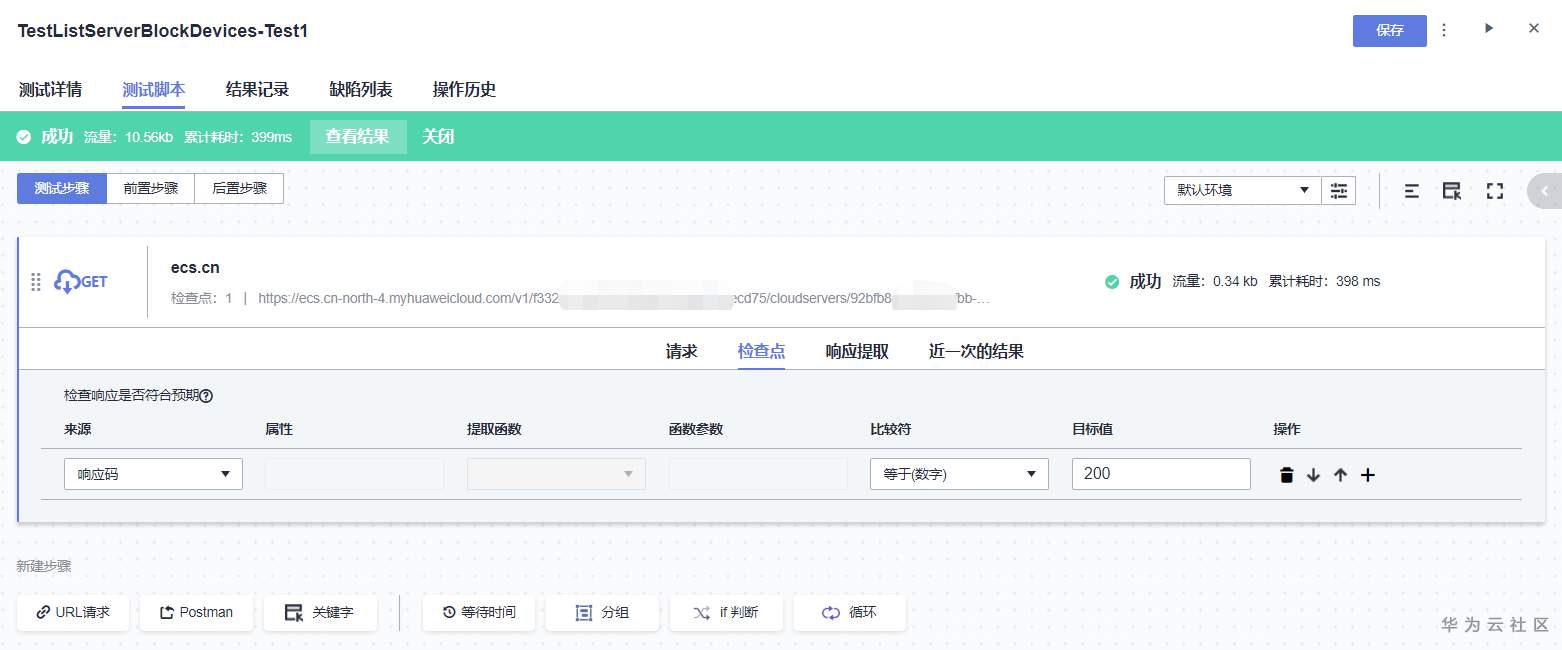Click the help icon beside 检查响应是否符合预期

tap(206, 396)
